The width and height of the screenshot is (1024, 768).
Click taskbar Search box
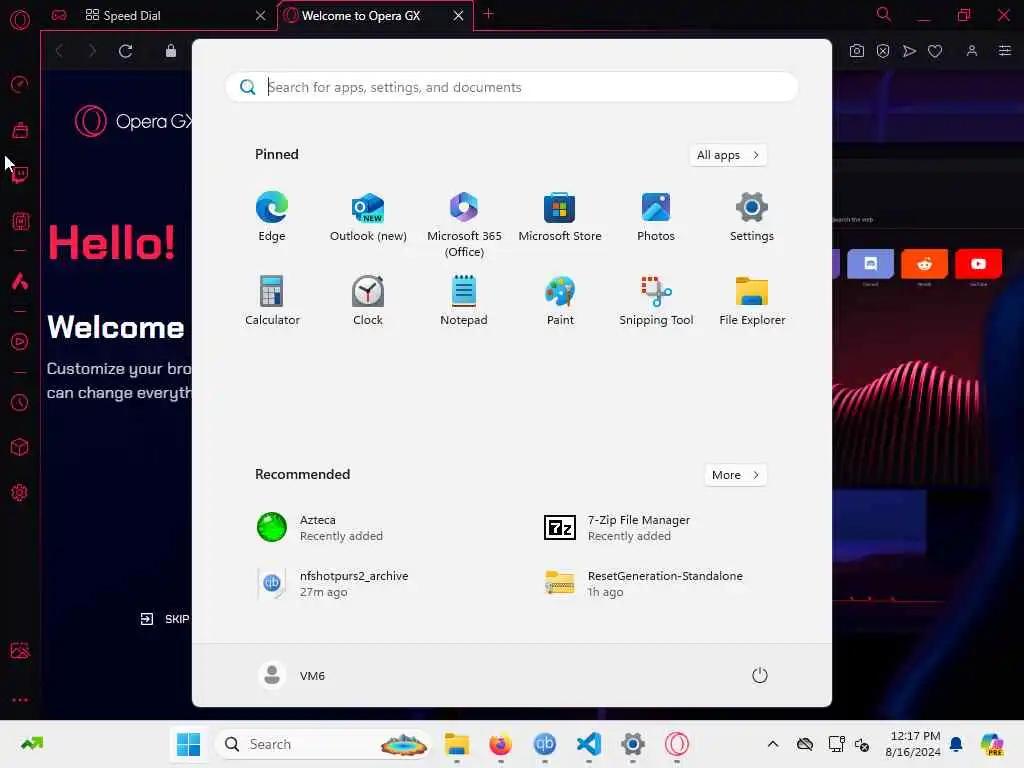pyautogui.click(x=323, y=744)
